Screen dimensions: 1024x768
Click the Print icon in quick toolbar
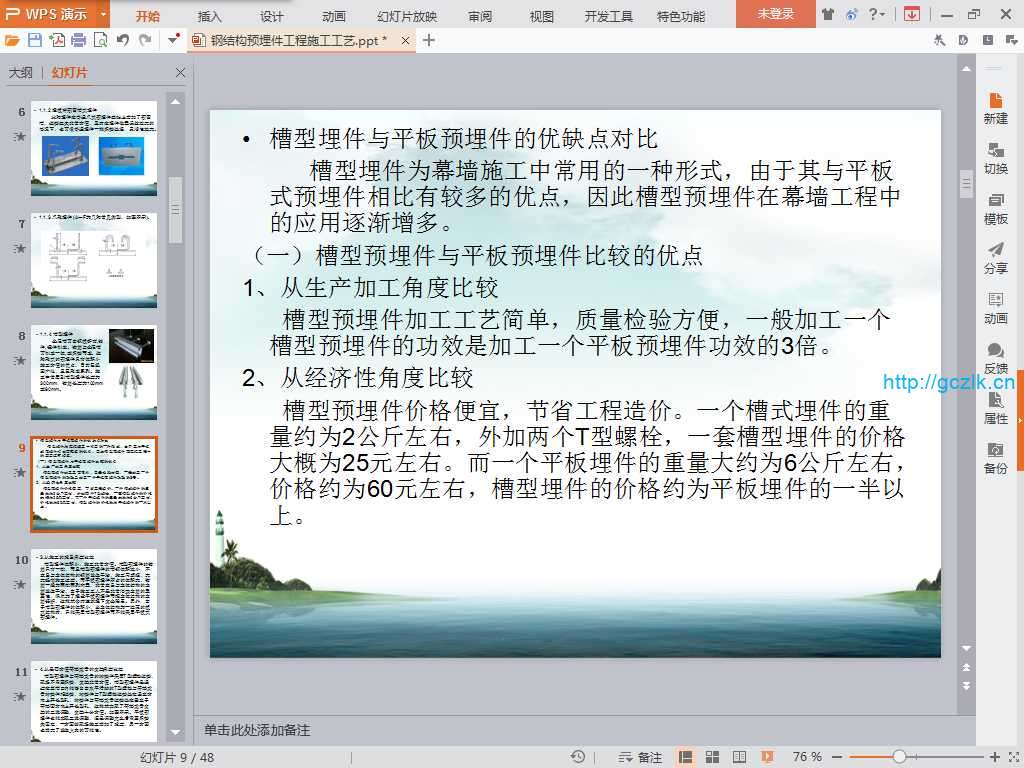click(x=78, y=40)
